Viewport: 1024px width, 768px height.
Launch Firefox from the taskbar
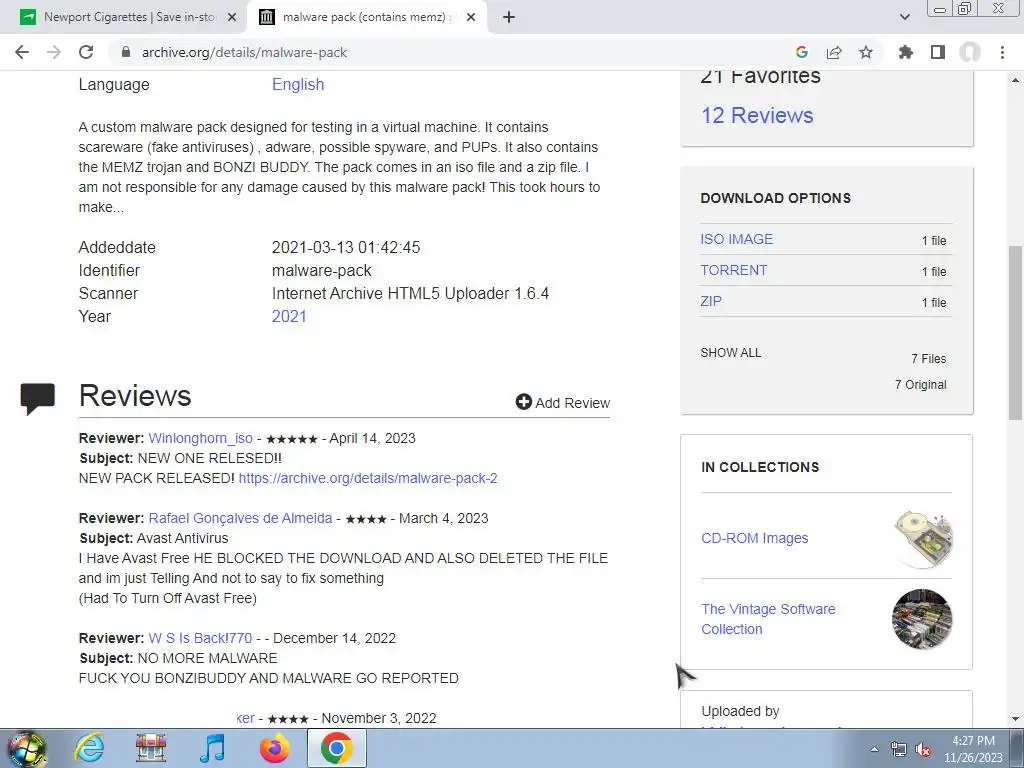click(274, 748)
